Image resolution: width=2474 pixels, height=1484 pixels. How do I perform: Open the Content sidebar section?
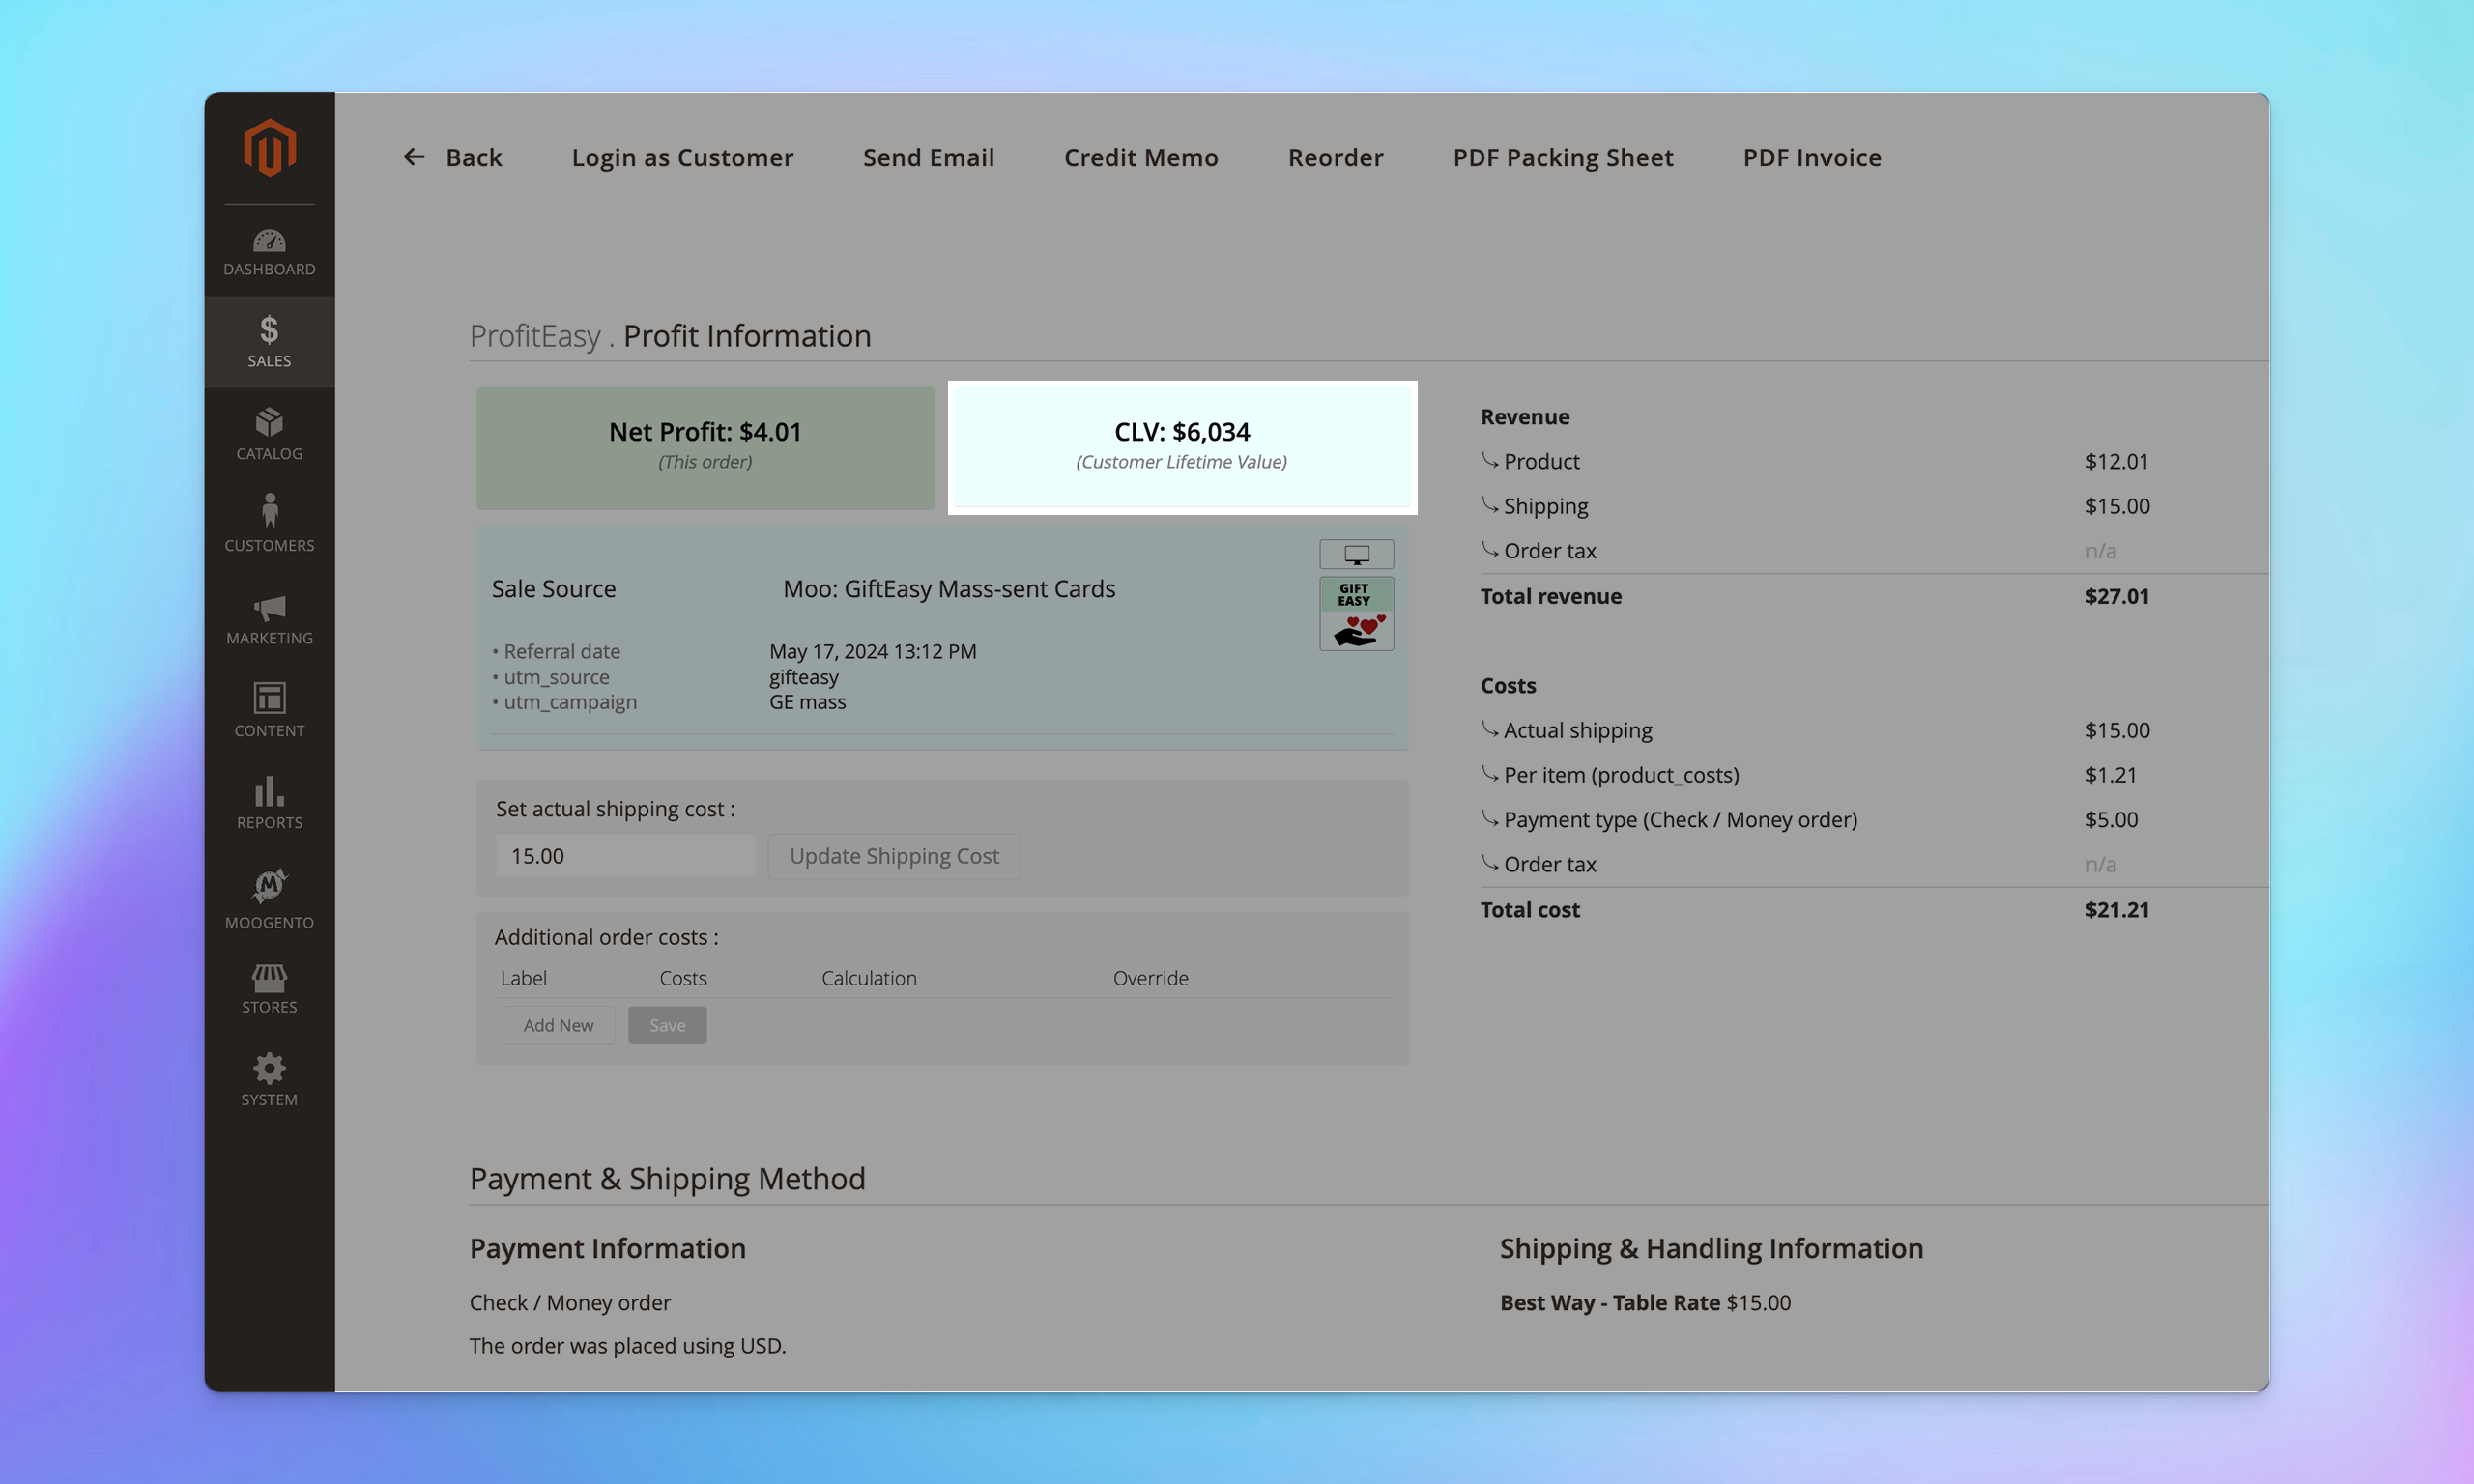click(269, 710)
